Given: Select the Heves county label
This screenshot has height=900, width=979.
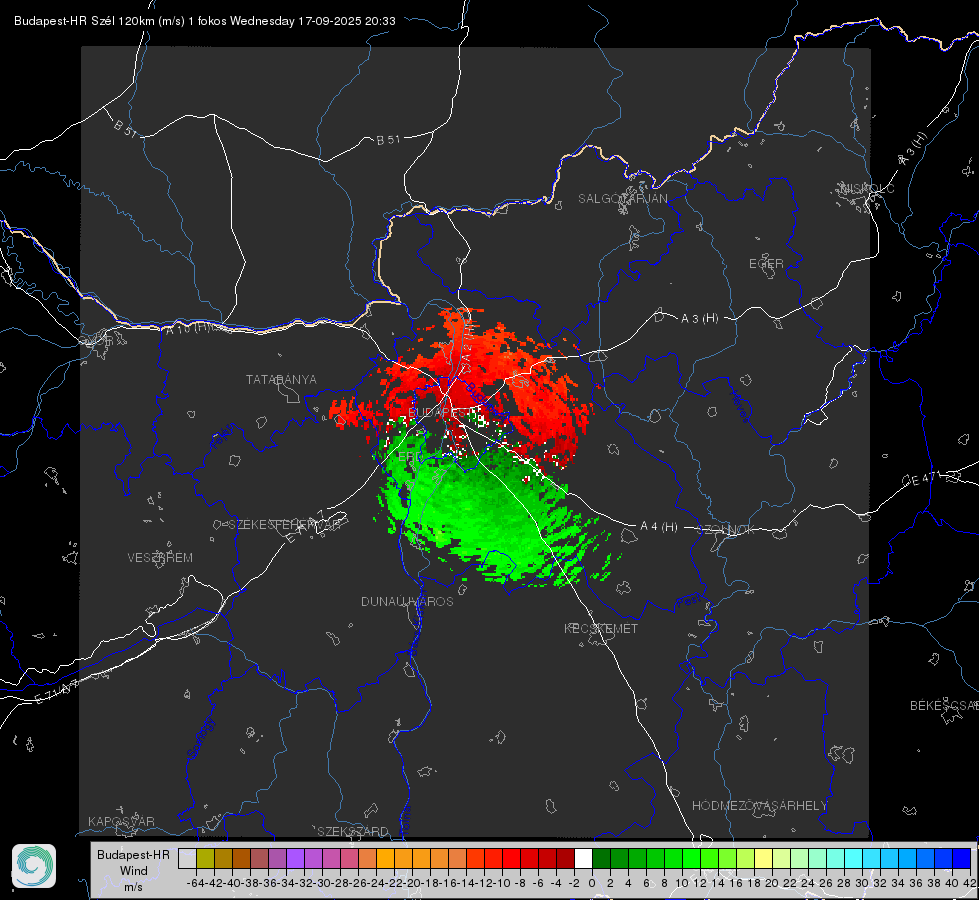Looking at the screenshot, I should tap(739, 406).
